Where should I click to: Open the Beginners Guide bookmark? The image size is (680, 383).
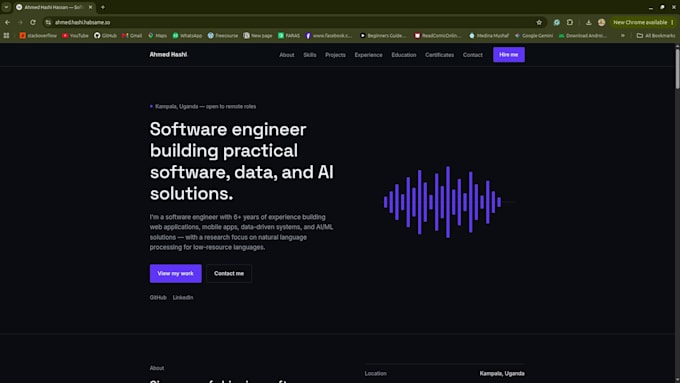[x=383, y=36]
